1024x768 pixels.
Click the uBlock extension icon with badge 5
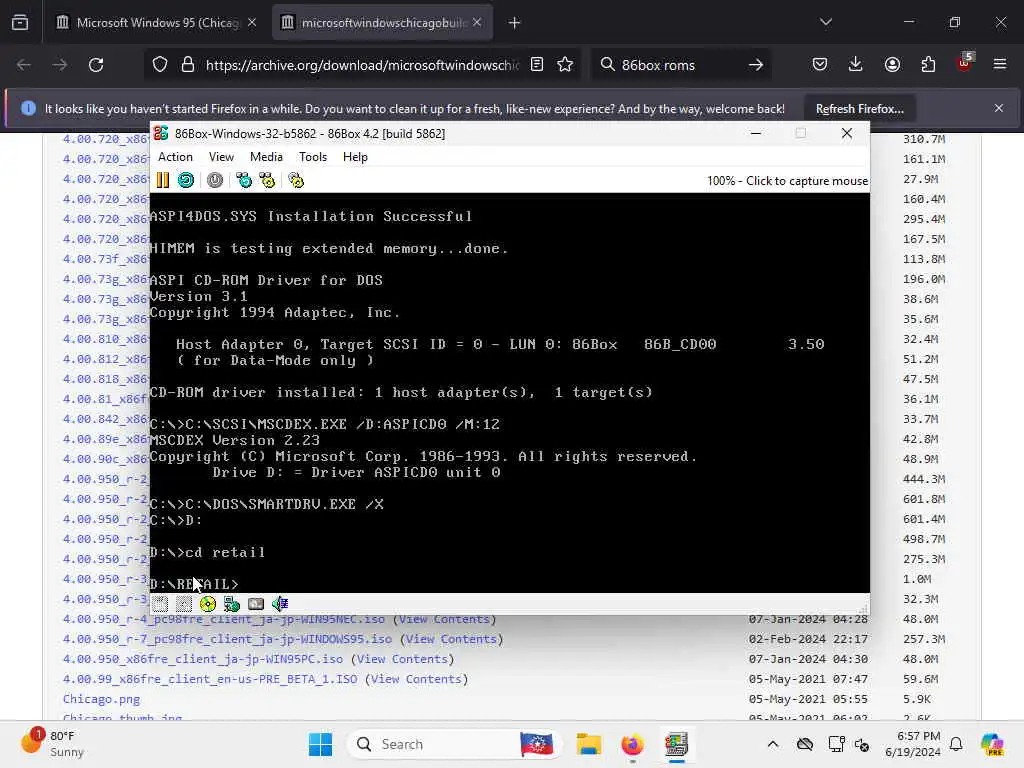(x=965, y=63)
